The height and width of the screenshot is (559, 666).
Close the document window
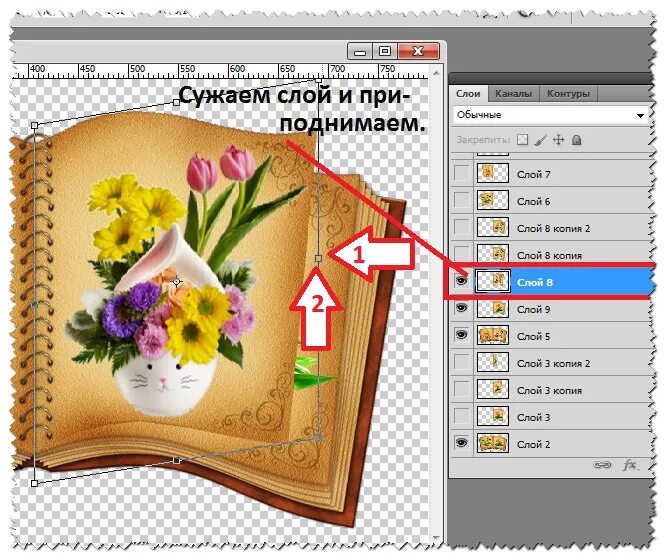point(418,51)
